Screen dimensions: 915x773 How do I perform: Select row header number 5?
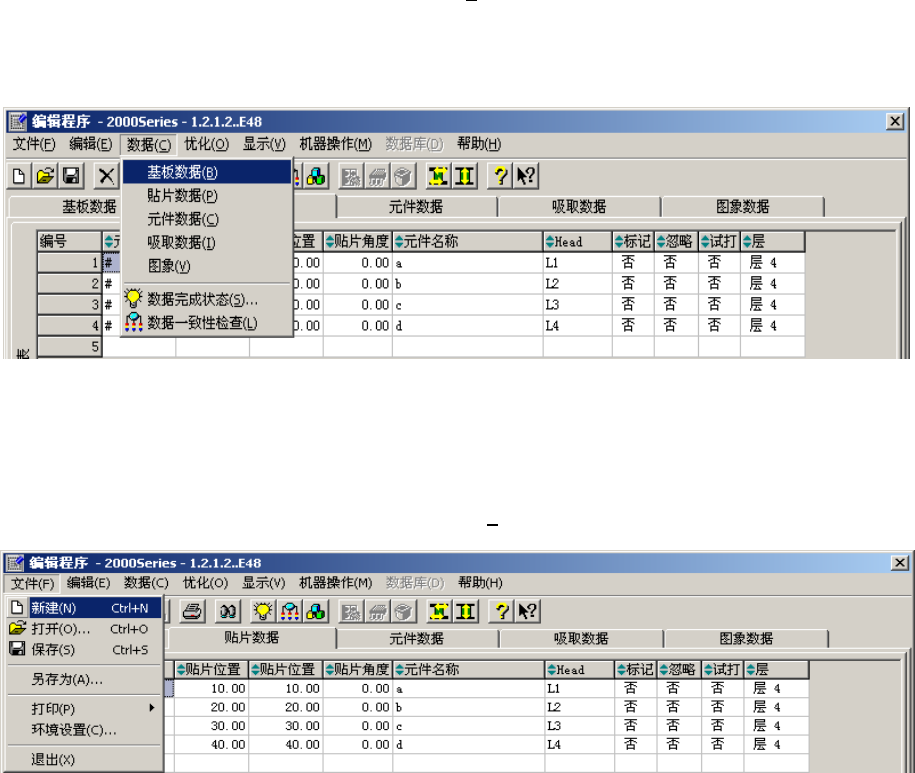[x=69, y=347]
